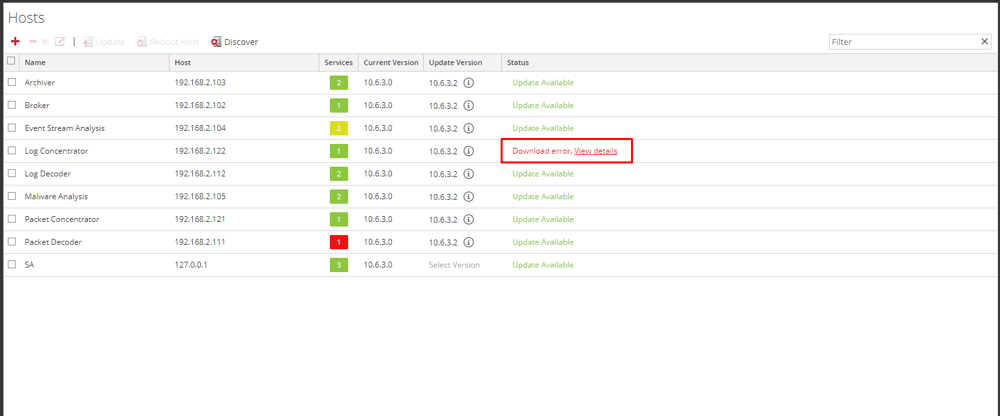Check the Malware Analysis row checkbox
This screenshot has height=416, width=1000.
click(11, 196)
